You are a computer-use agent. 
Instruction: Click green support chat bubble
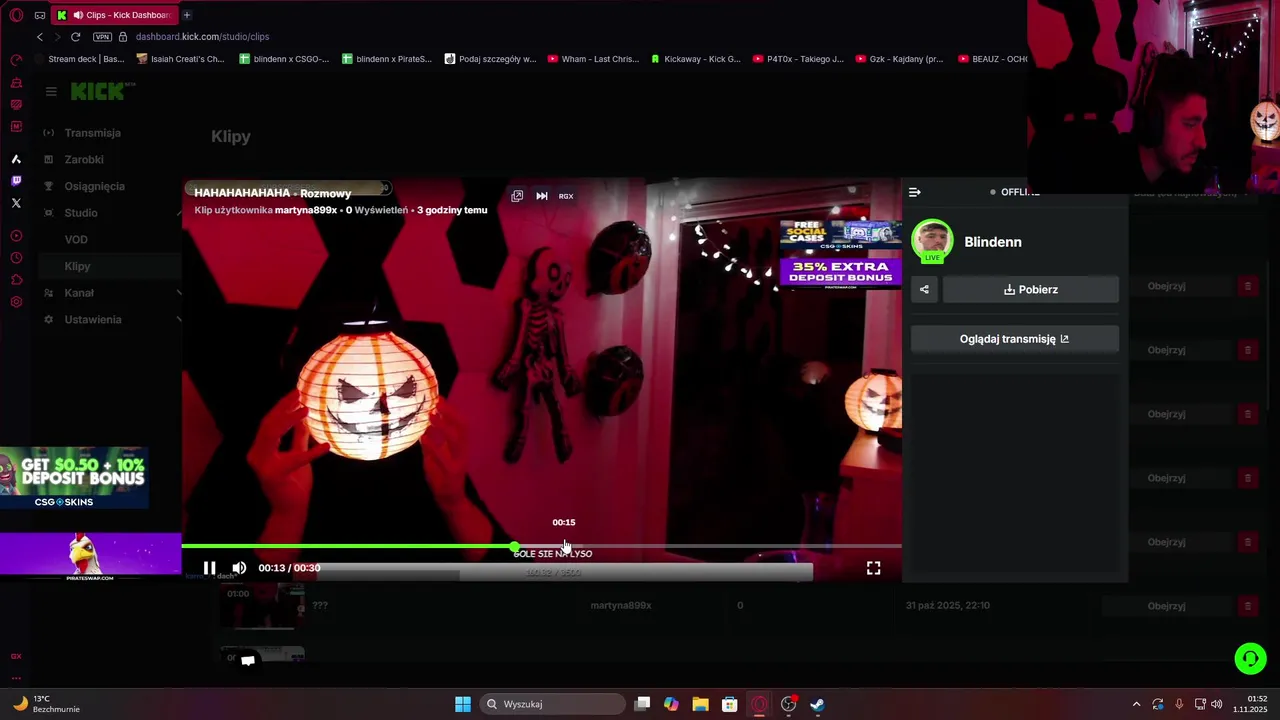point(1250,658)
